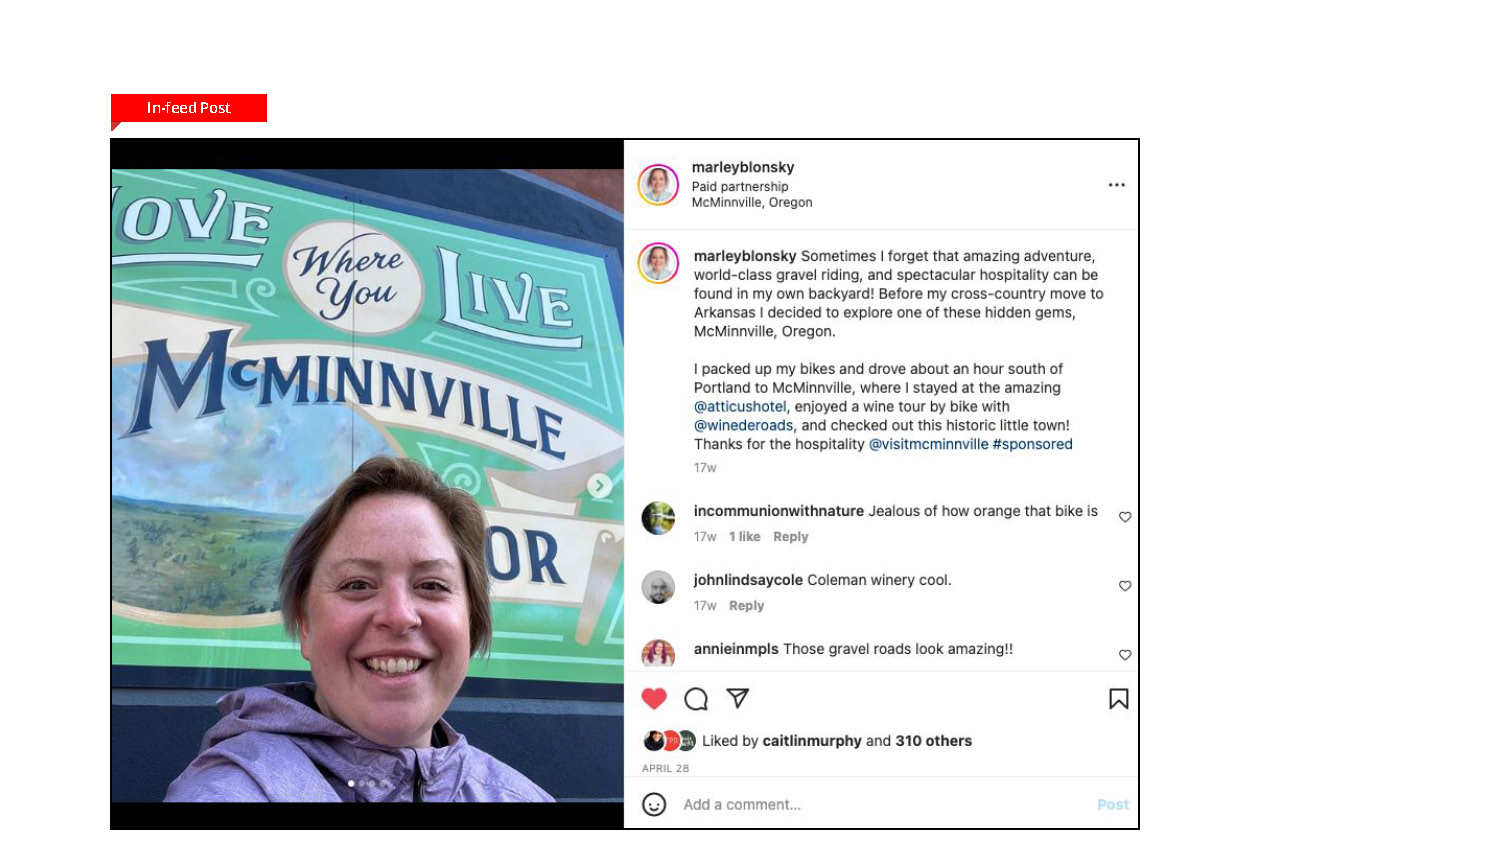This screenshot has width=1500, height=844.
Task: Reply to incommunionwithnature's comment
Action: point(790,537)
